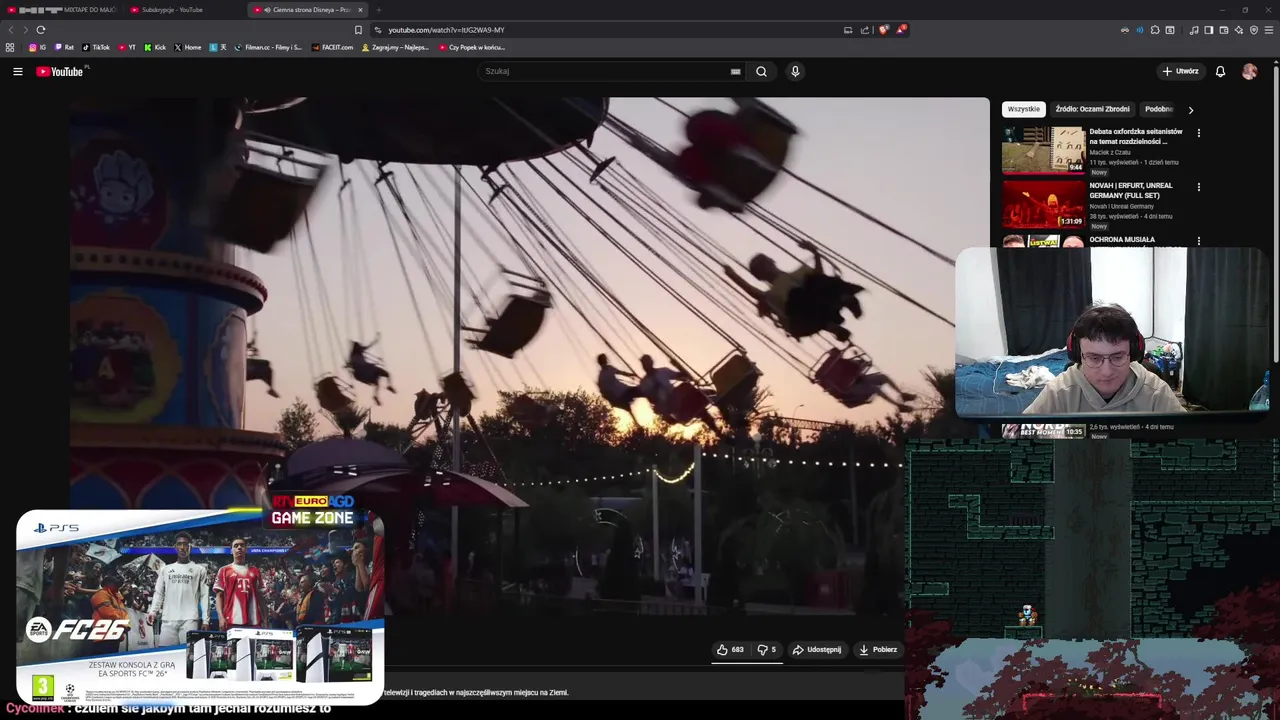Open the TikTok bookmark
The image size is (1280, 720).
click(96, 47)
